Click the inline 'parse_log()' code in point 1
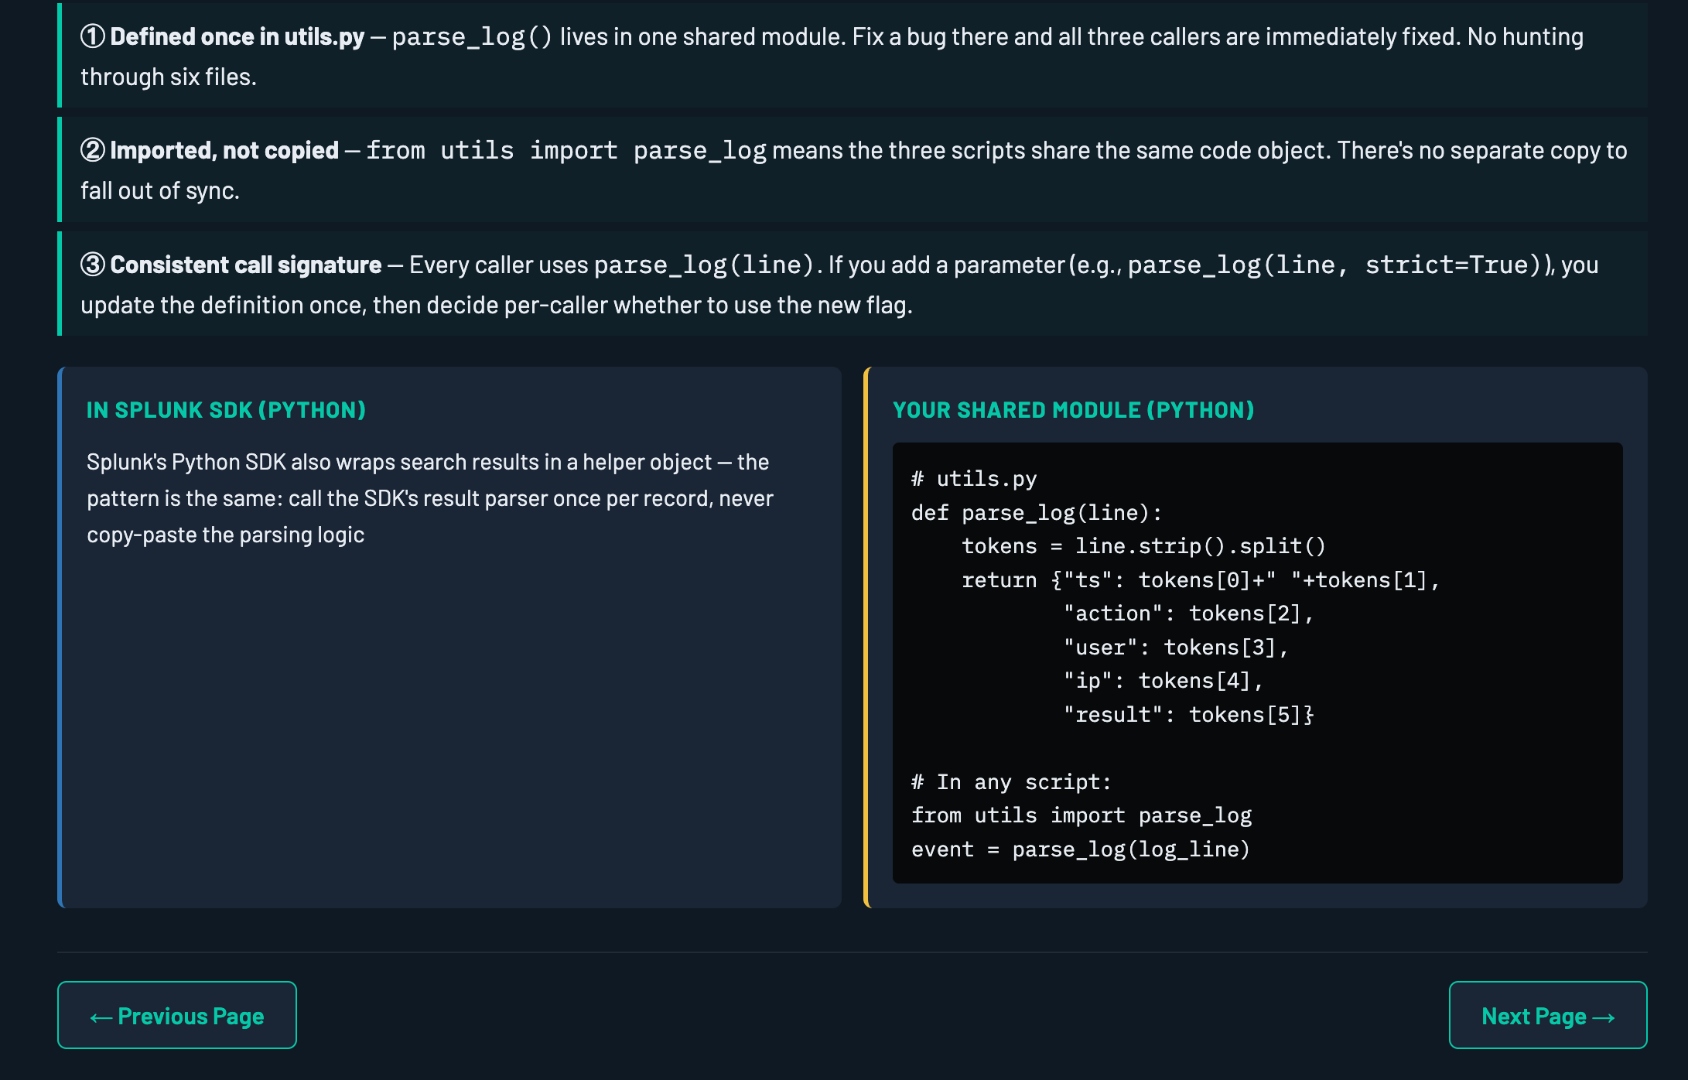This screenshot has height=1080, width=1688. [472, 37]
